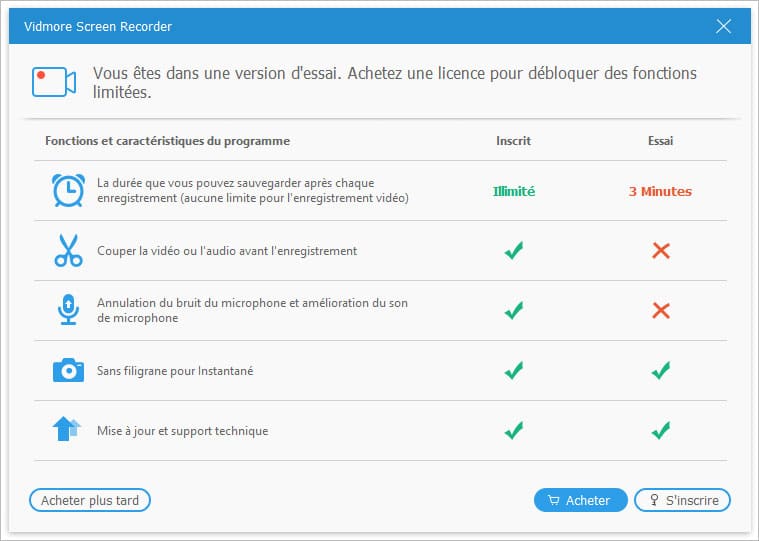Click Inscrit check for Sans filigrane row

(x=514, y=370)
